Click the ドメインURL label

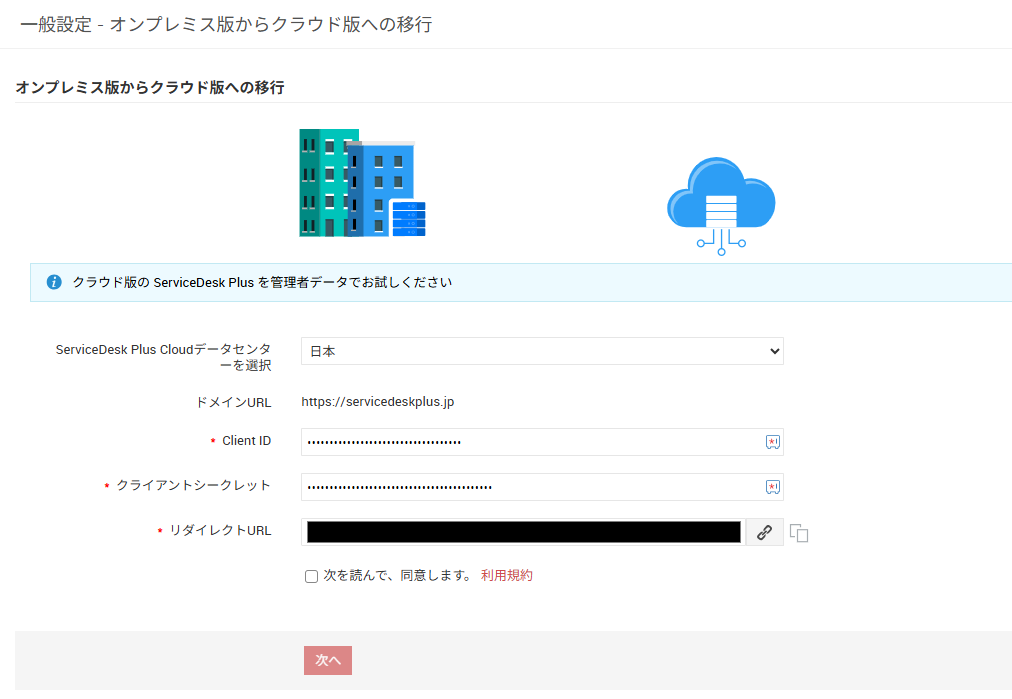coord(234,402)
